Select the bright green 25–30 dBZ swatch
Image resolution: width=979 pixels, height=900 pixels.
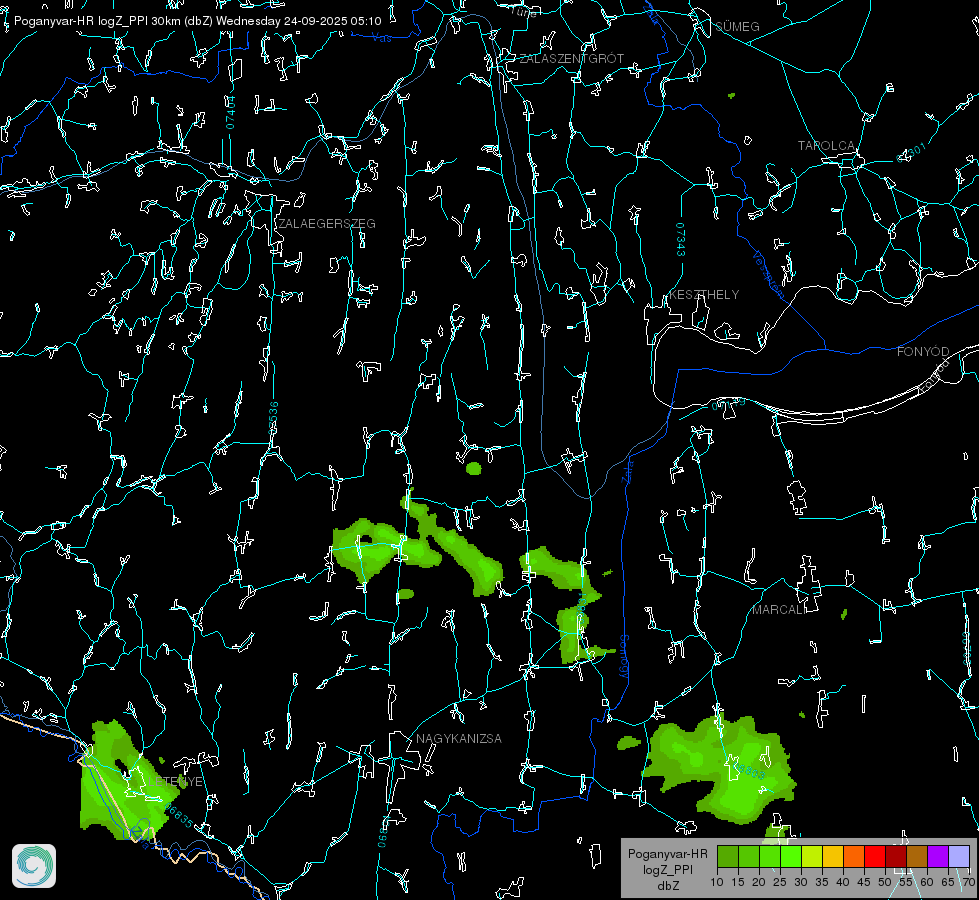pyautogui.click(x=791, y=856)
